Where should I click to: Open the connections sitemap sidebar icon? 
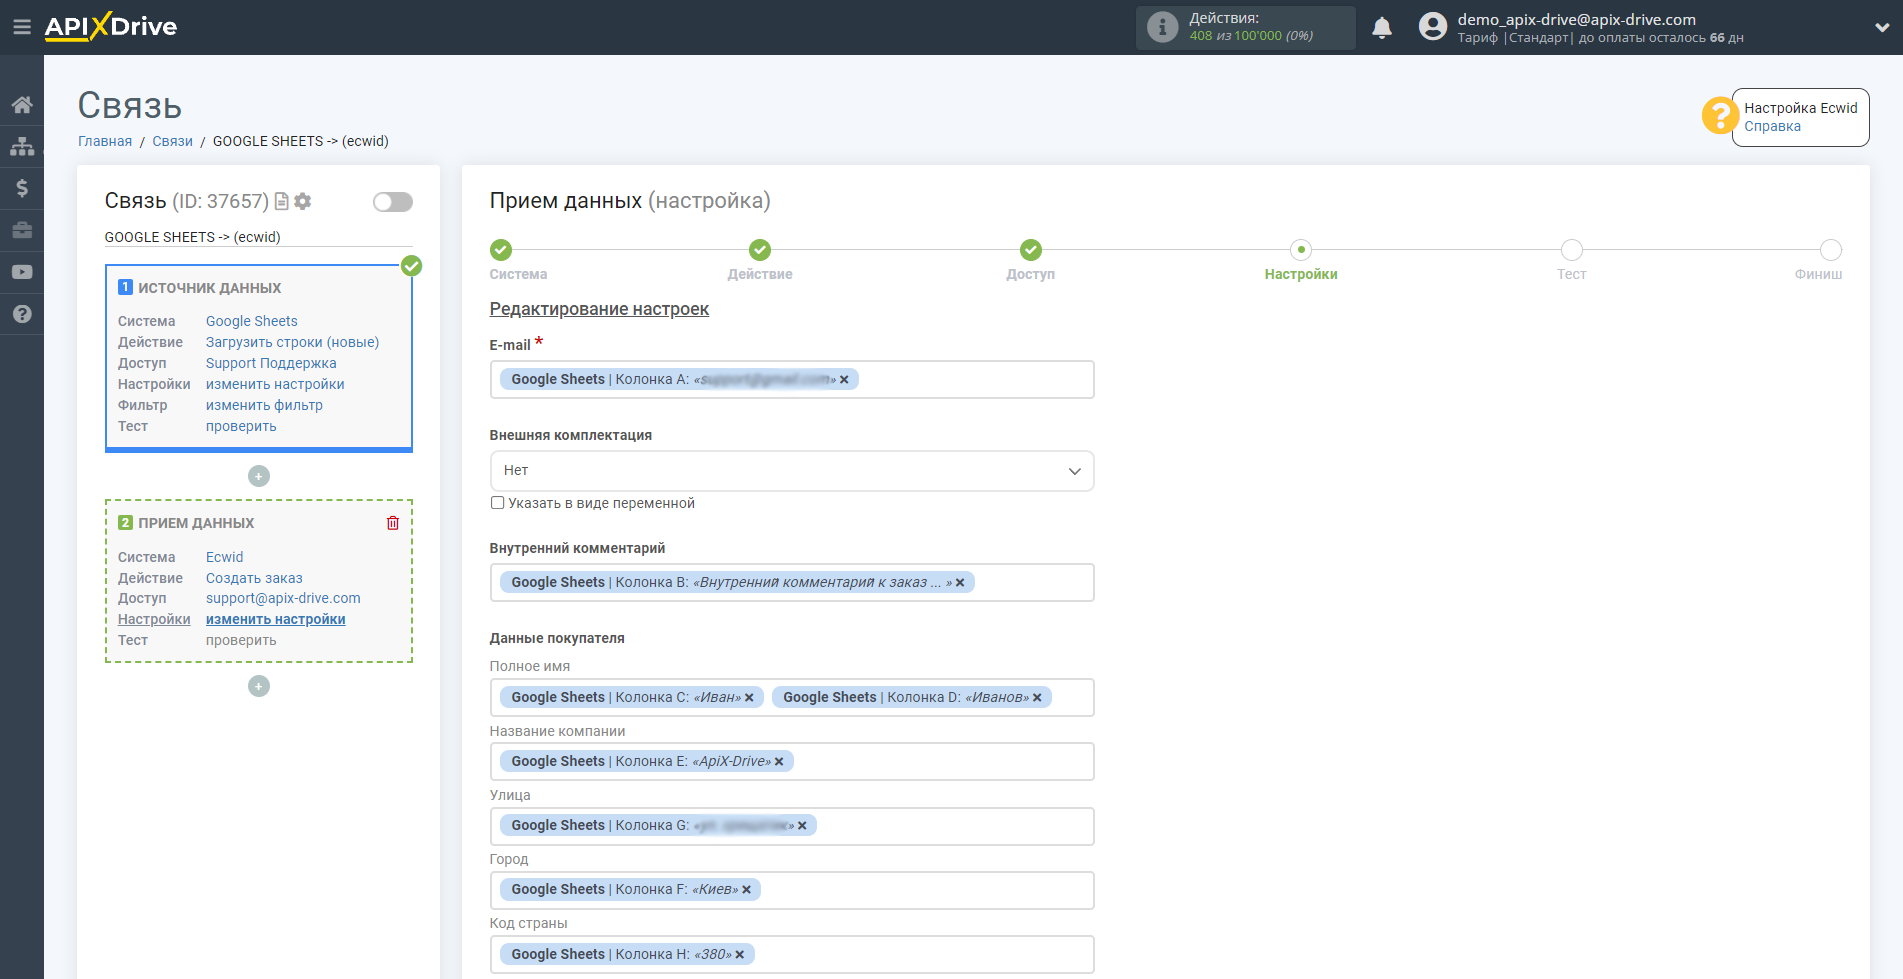[22, 146]
